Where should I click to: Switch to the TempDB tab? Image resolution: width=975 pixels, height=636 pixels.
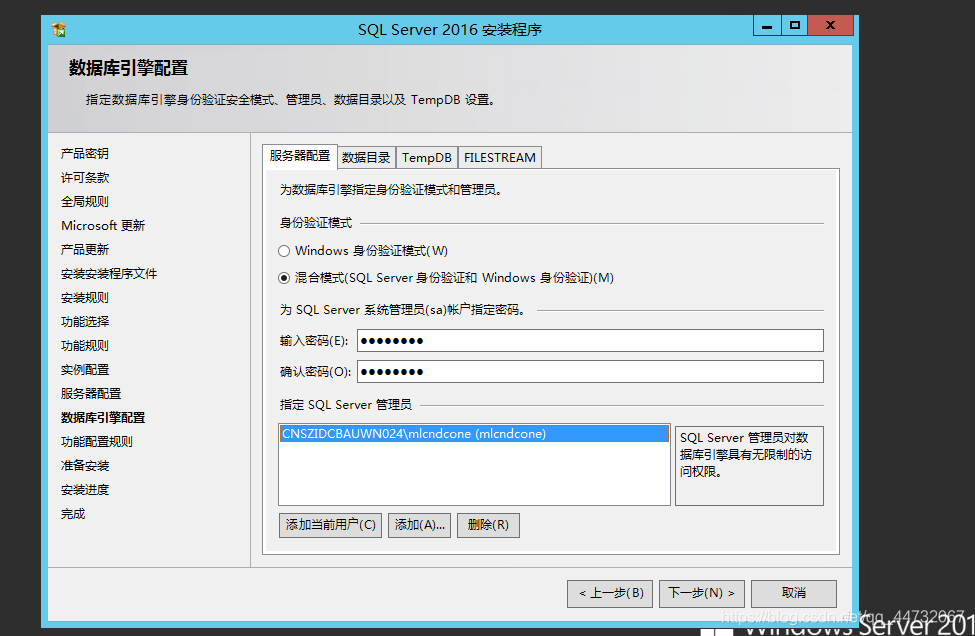[x=427, y=157]
